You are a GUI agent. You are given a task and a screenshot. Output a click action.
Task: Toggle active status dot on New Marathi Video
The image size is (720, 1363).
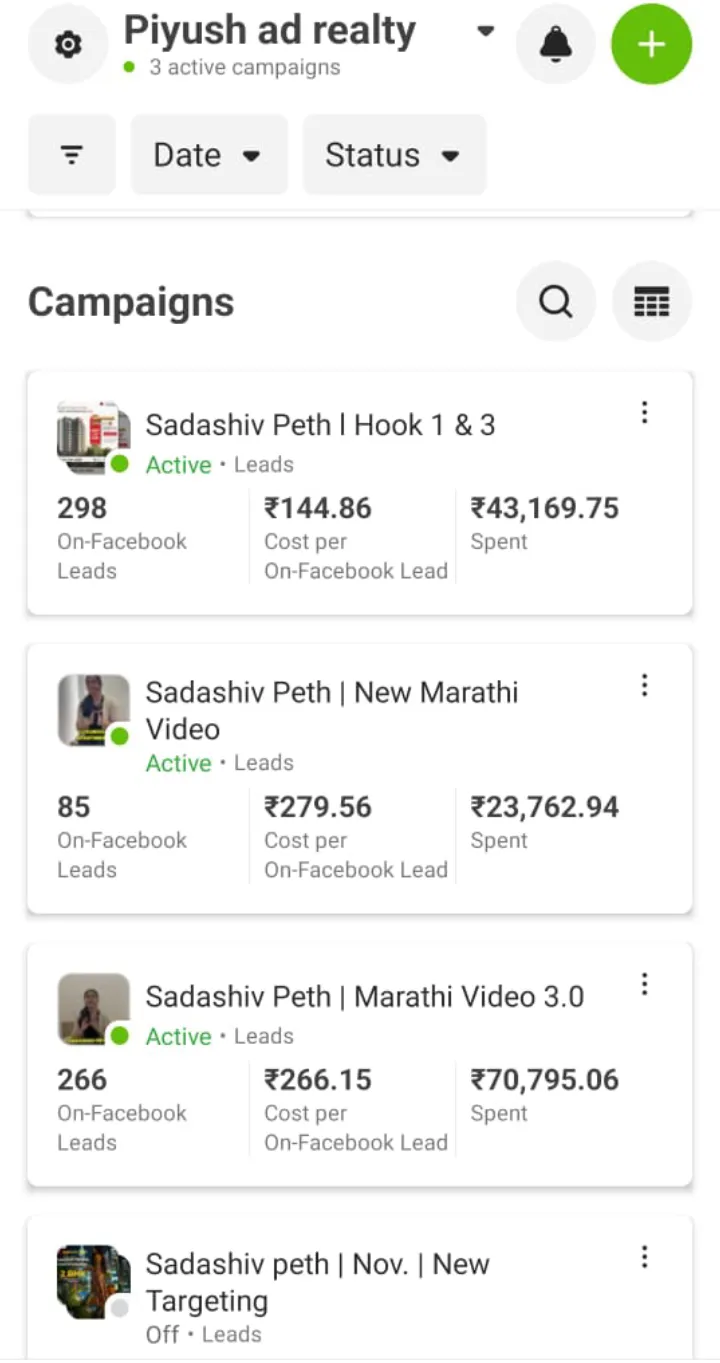(x=120, y=737)
